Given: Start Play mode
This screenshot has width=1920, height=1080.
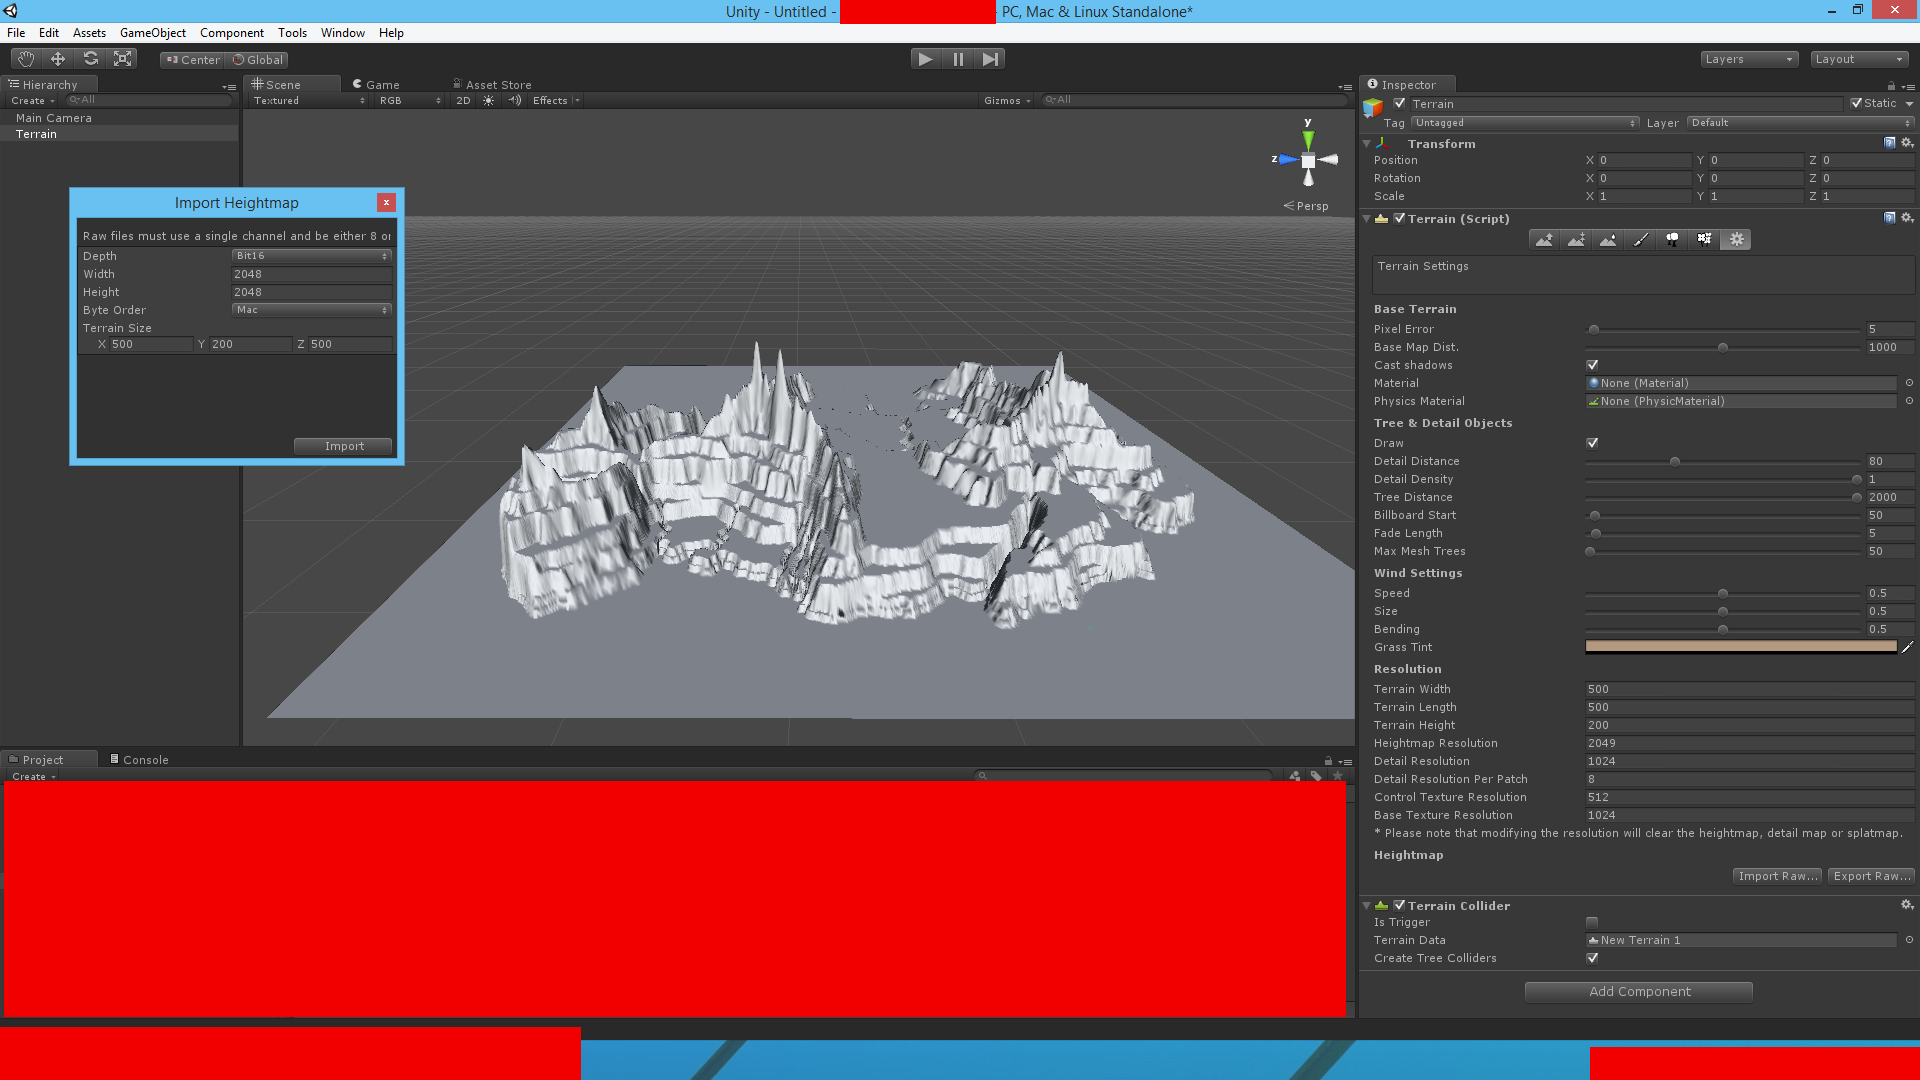Looking at the screenshot, I should coord(926,59).
